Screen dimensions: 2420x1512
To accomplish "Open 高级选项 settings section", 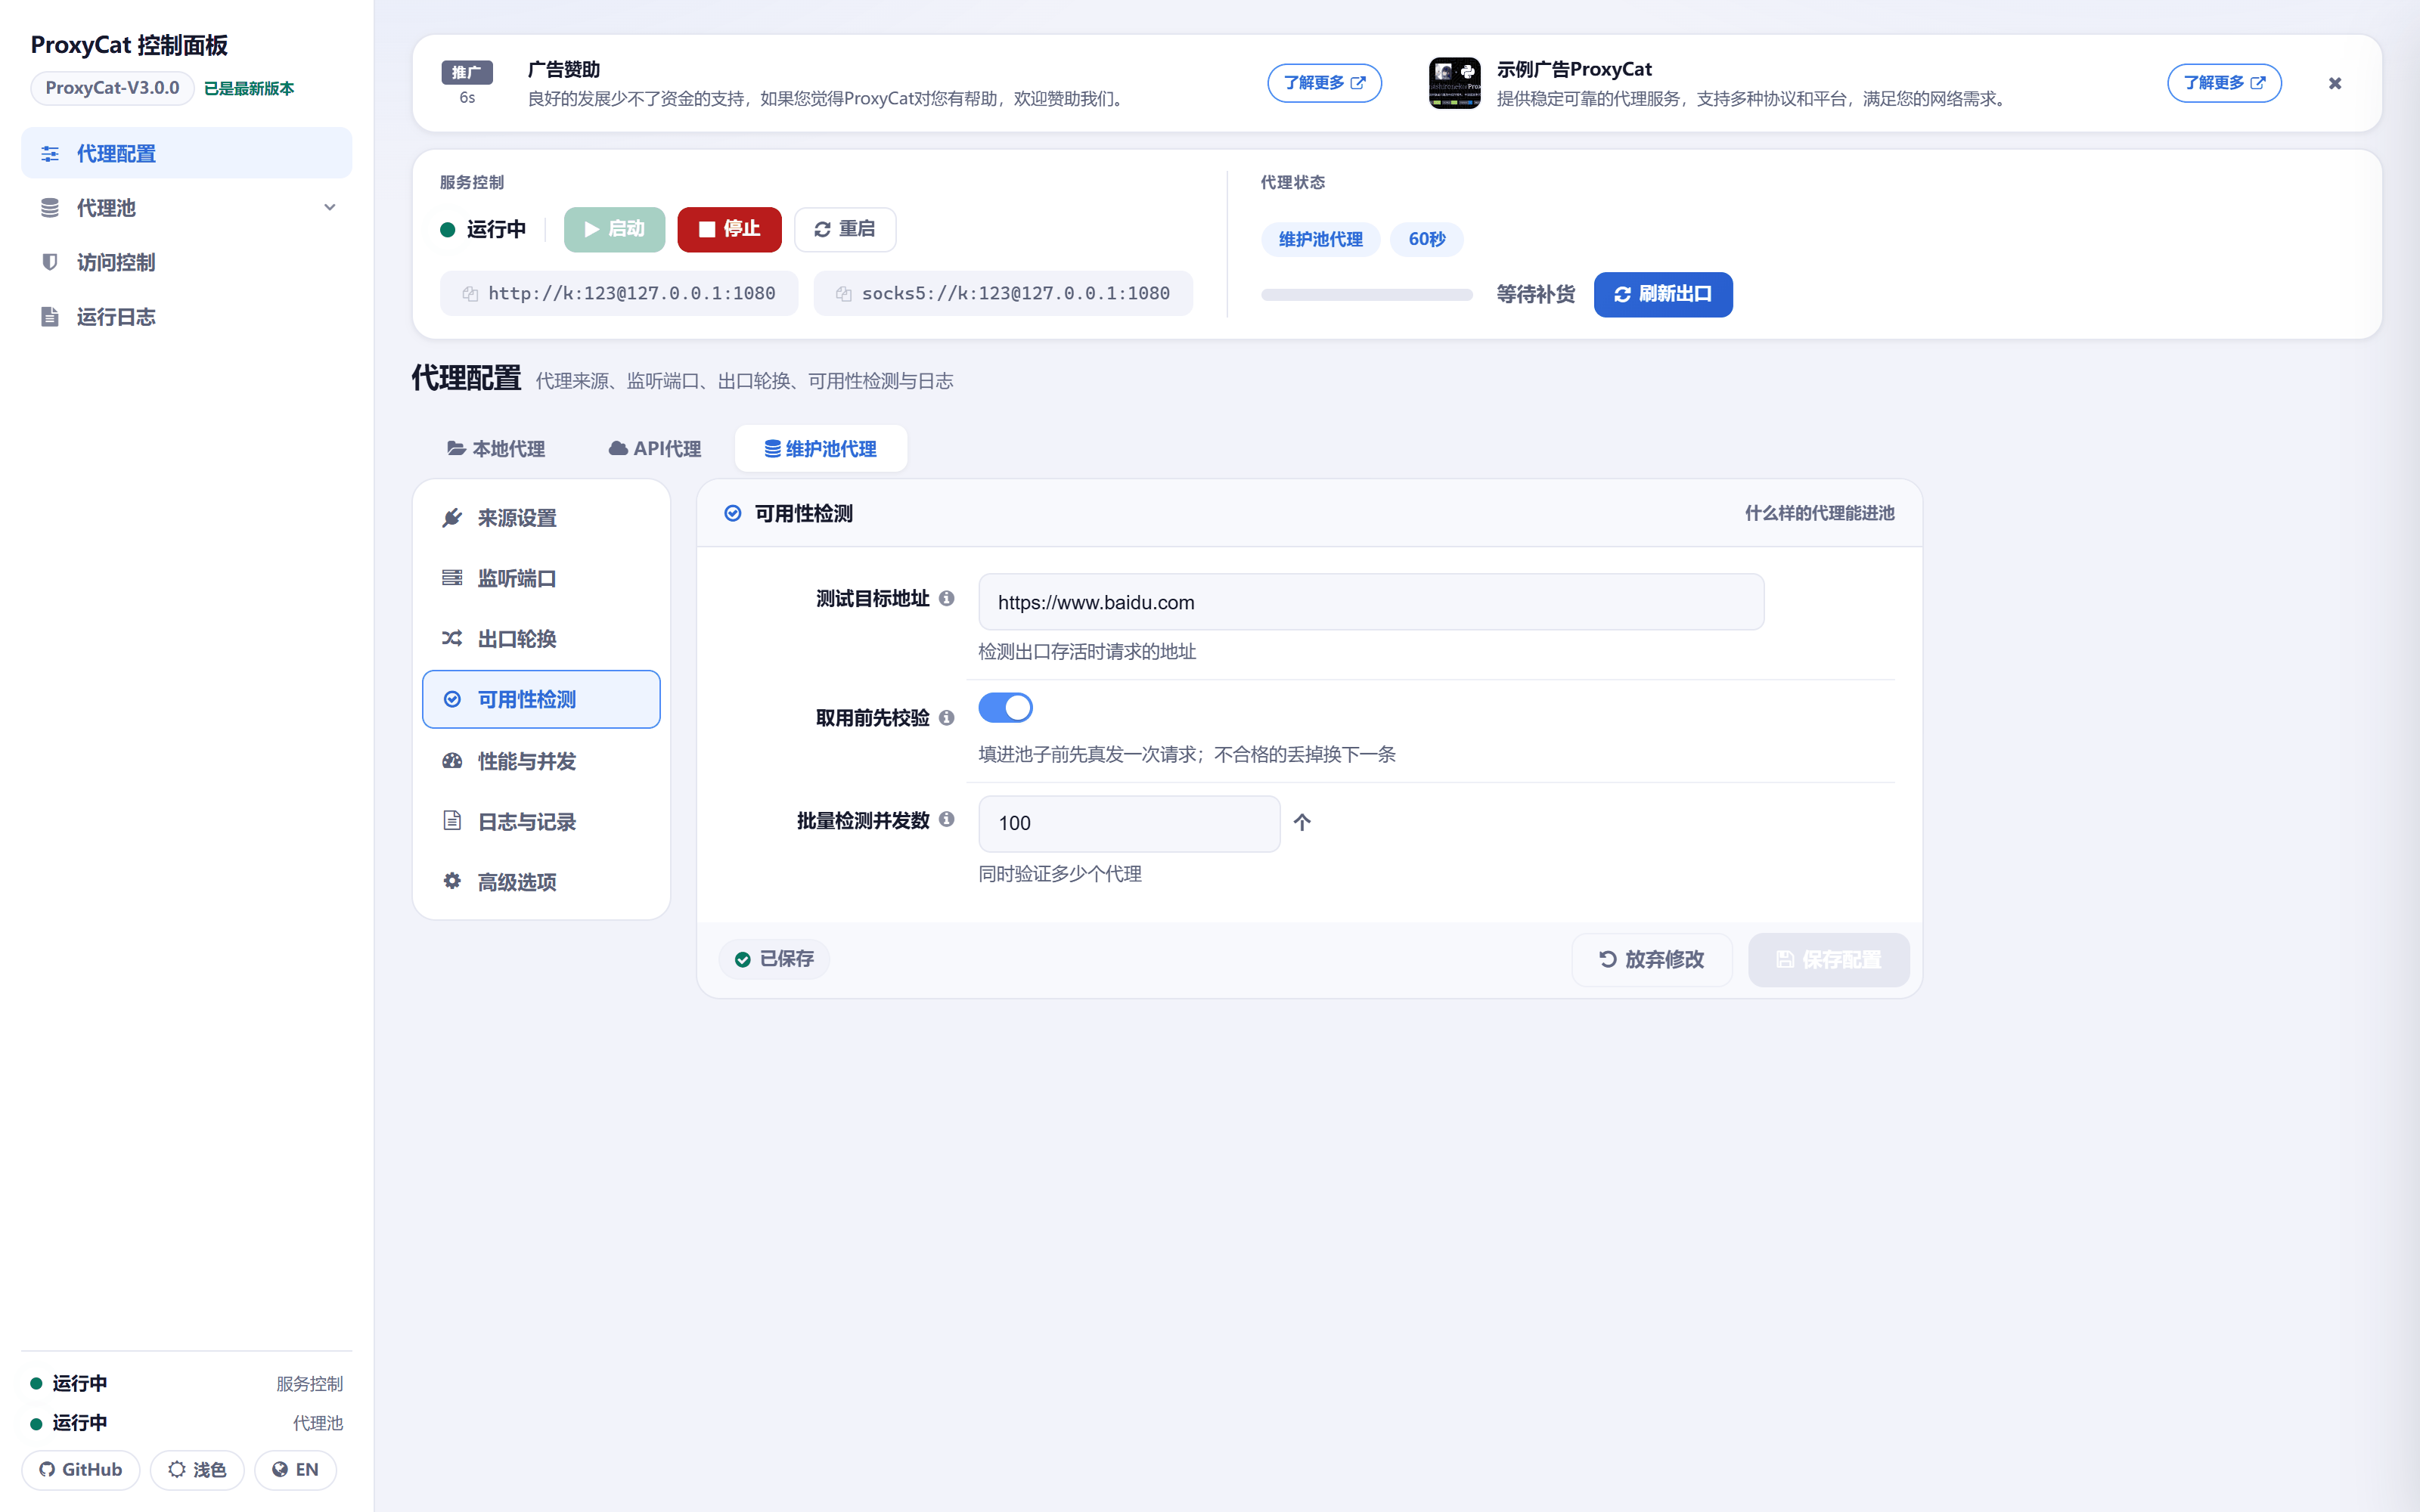I will pos(541,881).
